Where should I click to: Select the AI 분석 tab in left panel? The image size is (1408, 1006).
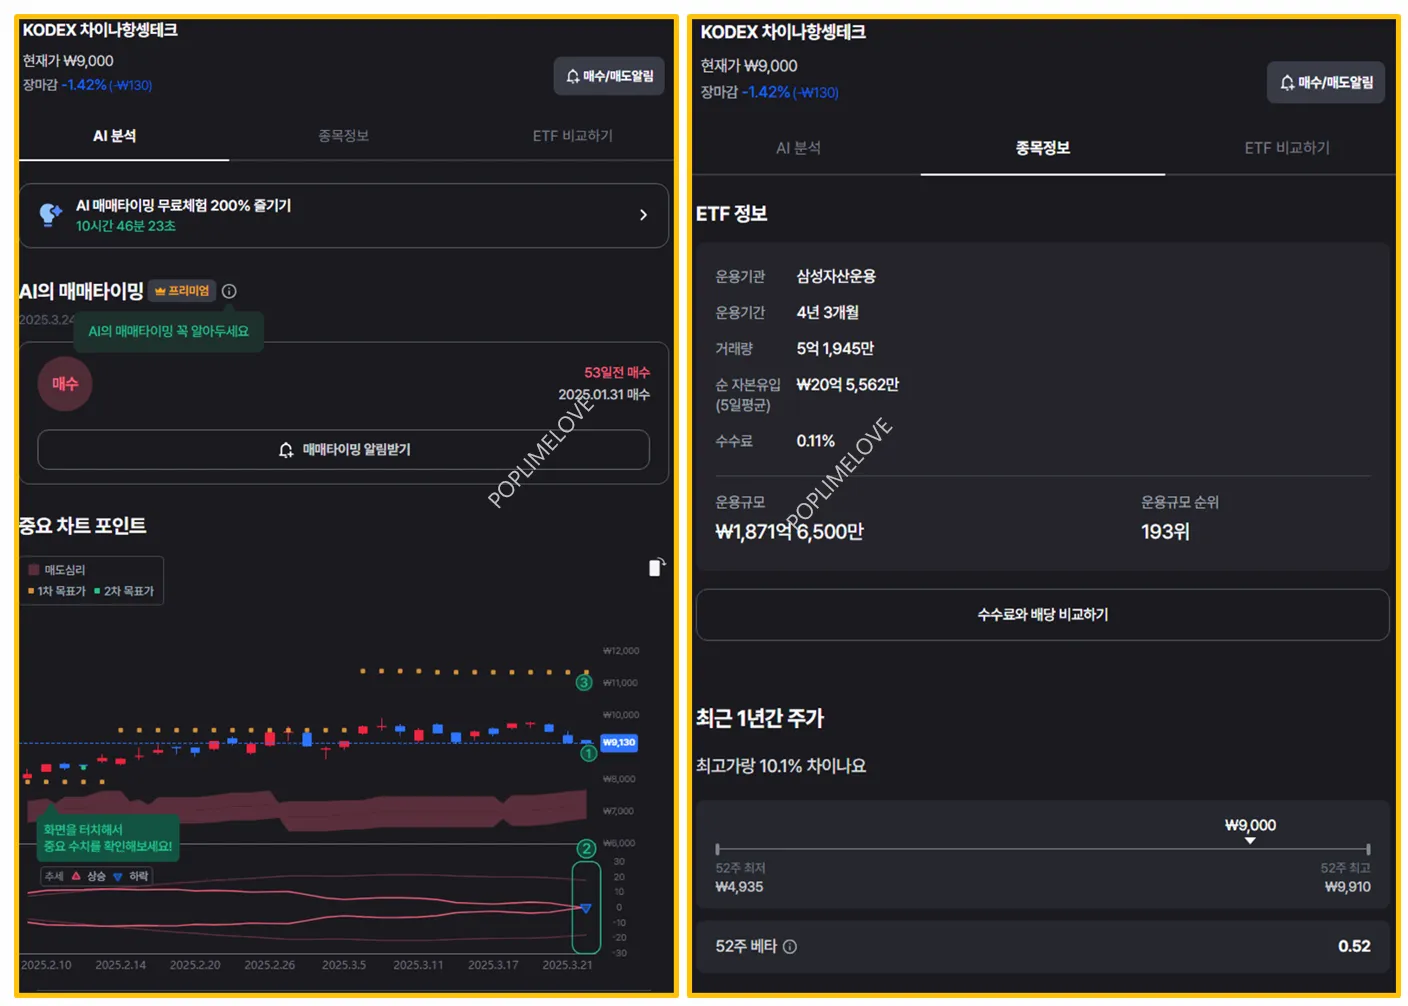tap(114, 136)
